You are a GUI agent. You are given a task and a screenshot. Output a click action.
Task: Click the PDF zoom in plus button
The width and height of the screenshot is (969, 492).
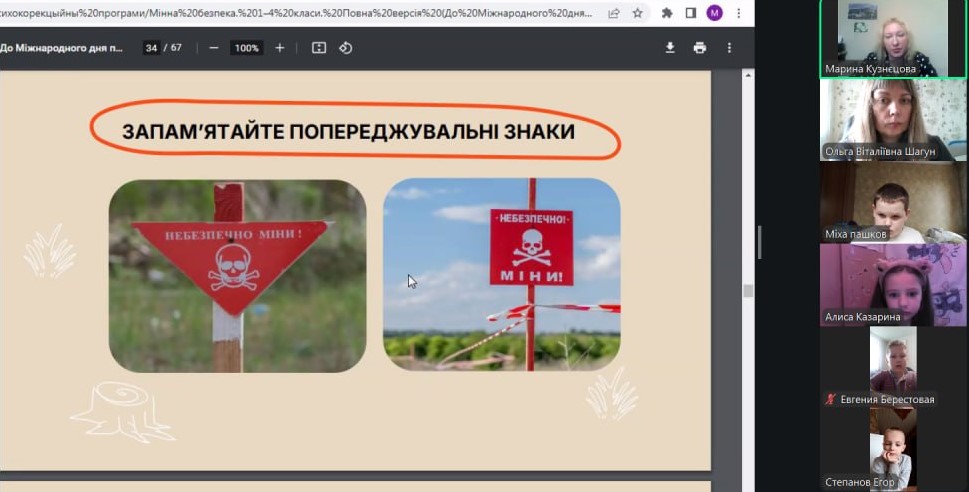pos(280,48)
